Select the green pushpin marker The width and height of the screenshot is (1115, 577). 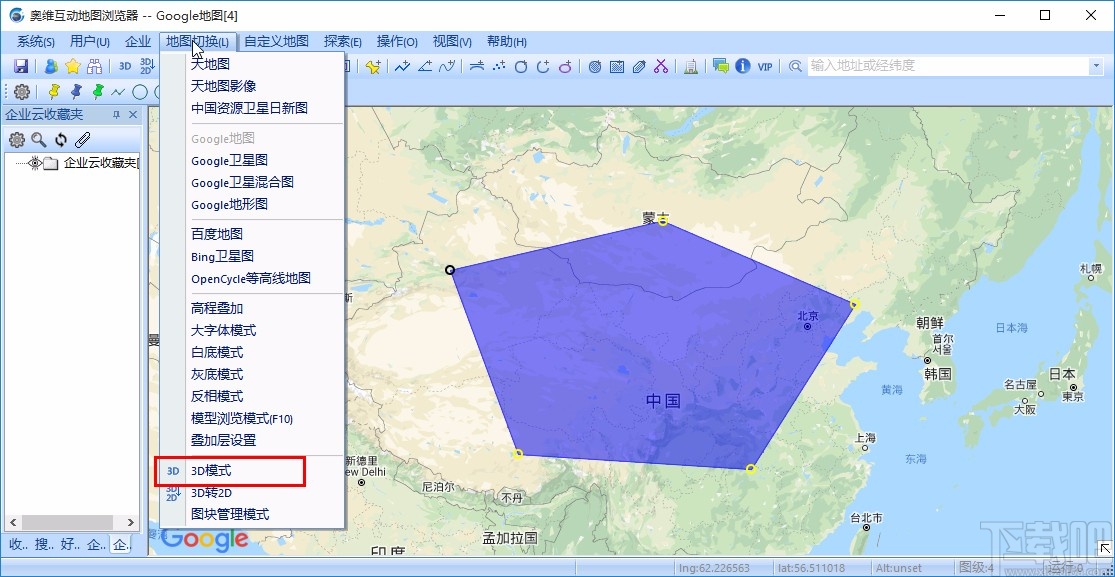(98, 91)
